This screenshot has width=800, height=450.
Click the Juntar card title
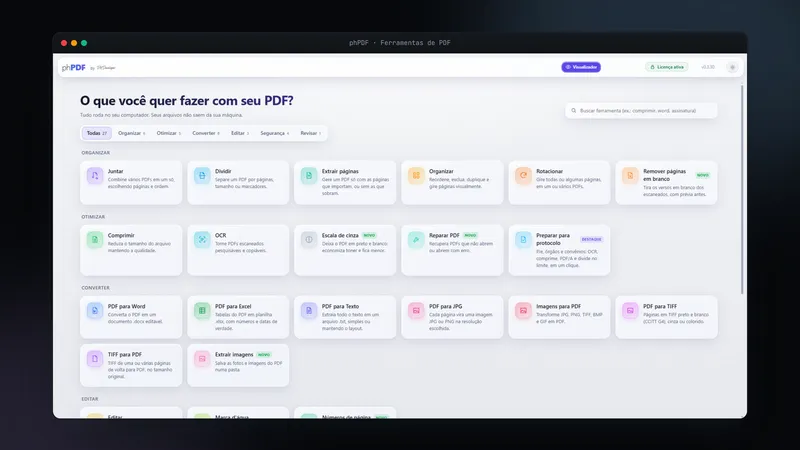point(115,171)
